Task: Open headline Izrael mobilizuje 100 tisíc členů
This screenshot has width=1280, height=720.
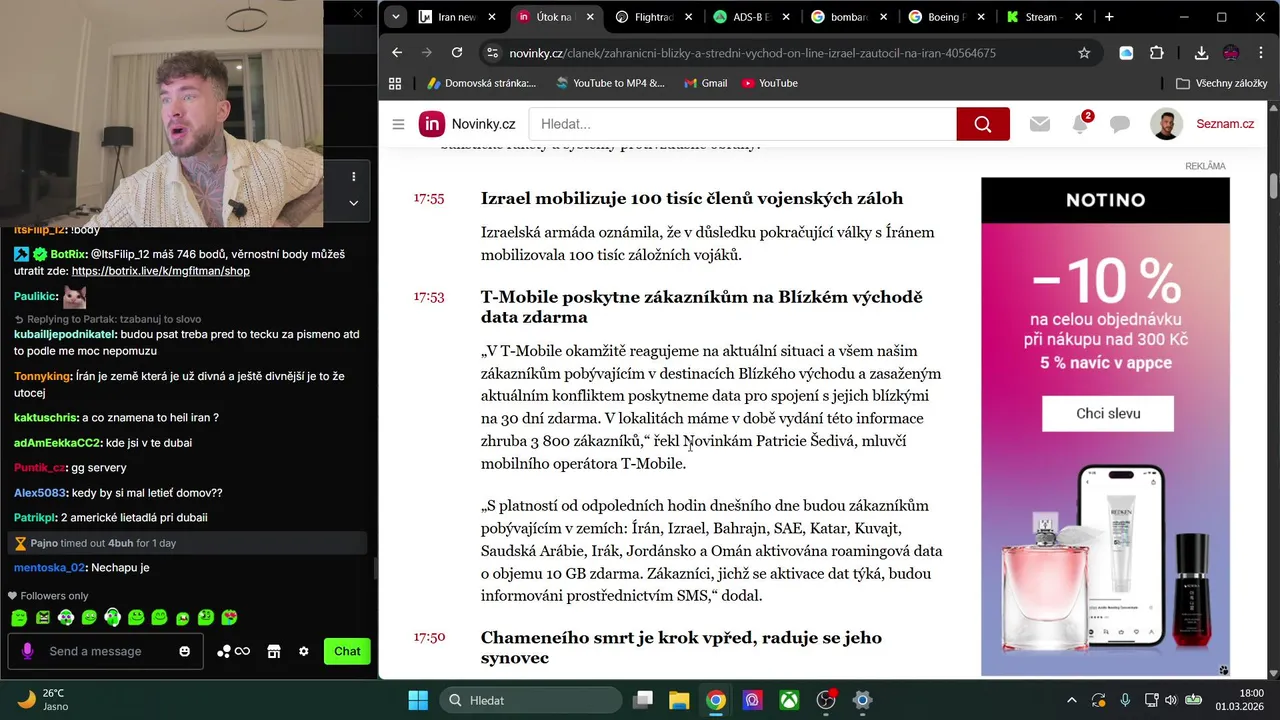Action: pyautogui.click(x=692, y=198)
